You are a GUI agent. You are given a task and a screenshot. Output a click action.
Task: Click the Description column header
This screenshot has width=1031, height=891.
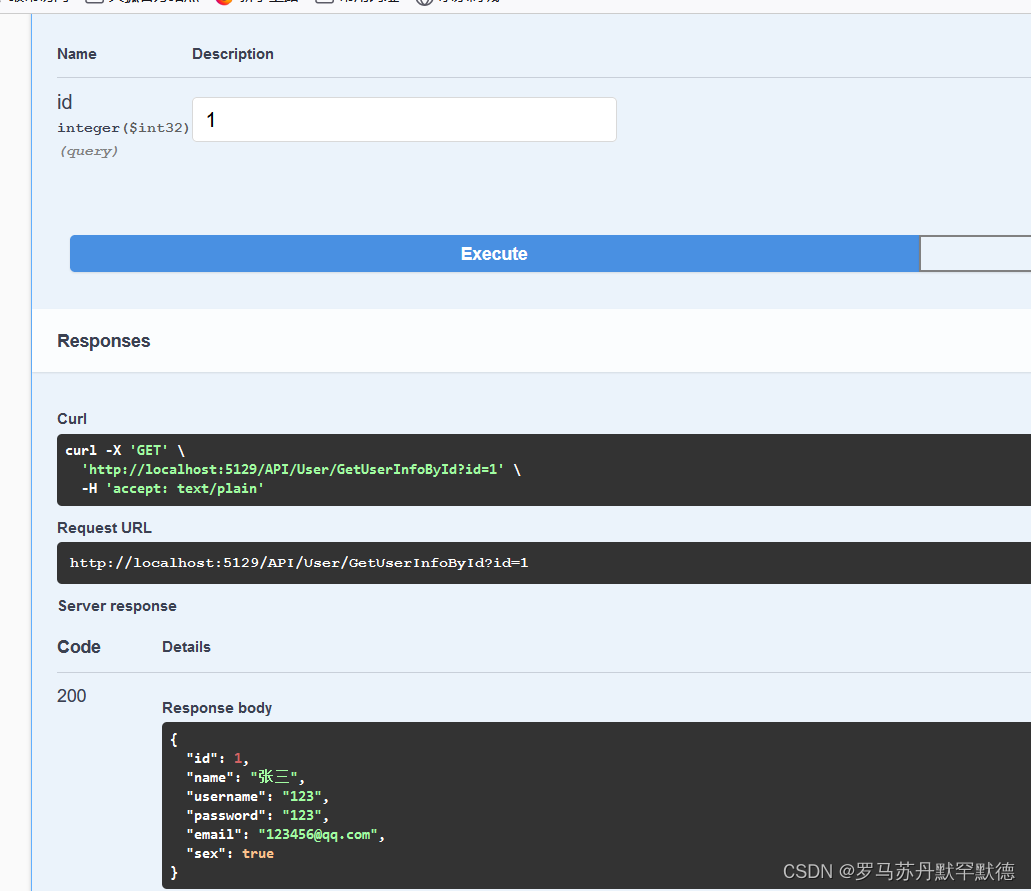tap(233, 54)
